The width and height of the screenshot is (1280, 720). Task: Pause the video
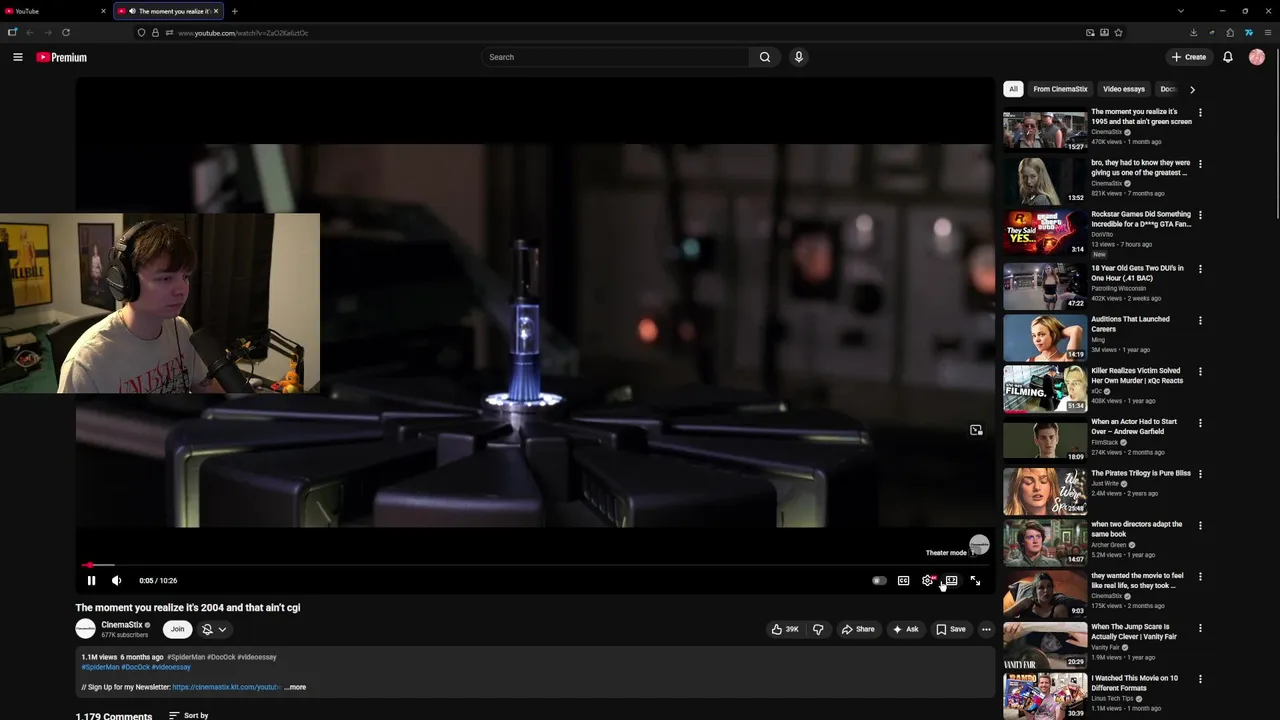91,580
